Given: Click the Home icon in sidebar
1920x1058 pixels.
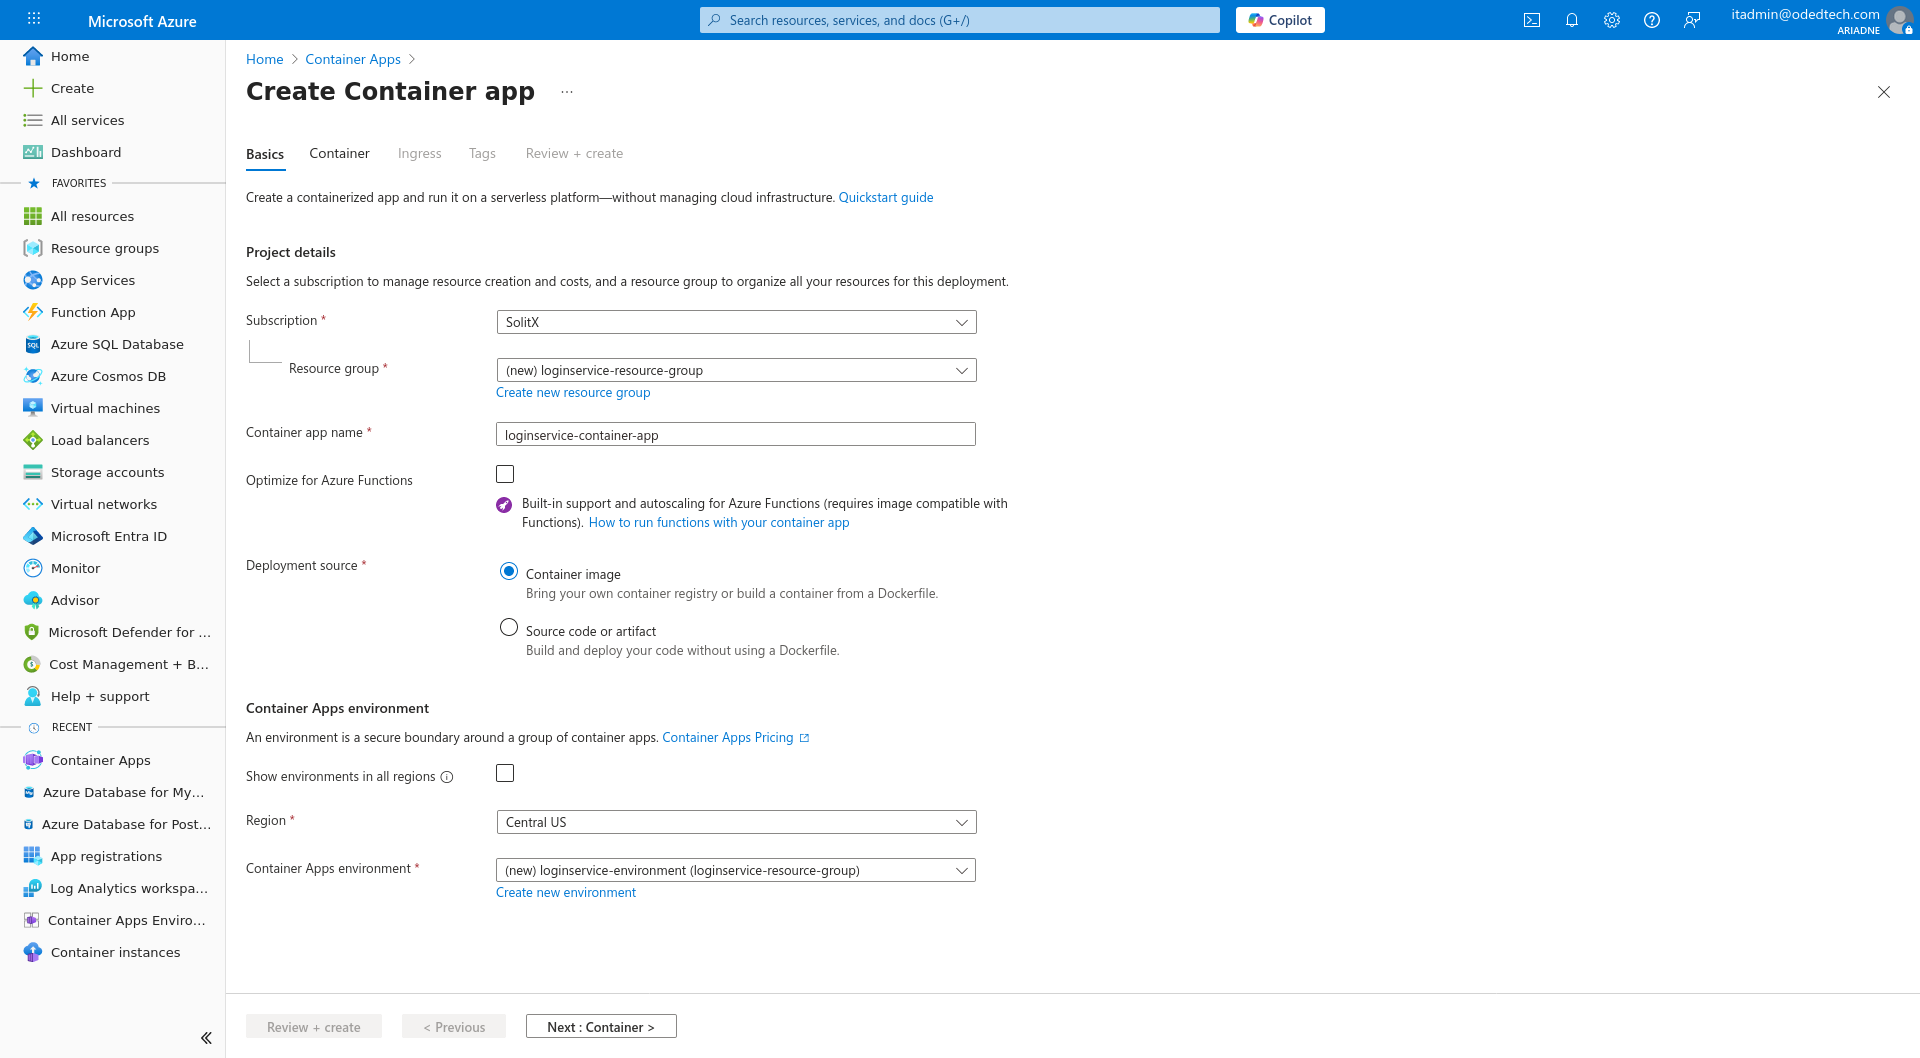Looking at the screenshot, I should [x=33, y=56].
